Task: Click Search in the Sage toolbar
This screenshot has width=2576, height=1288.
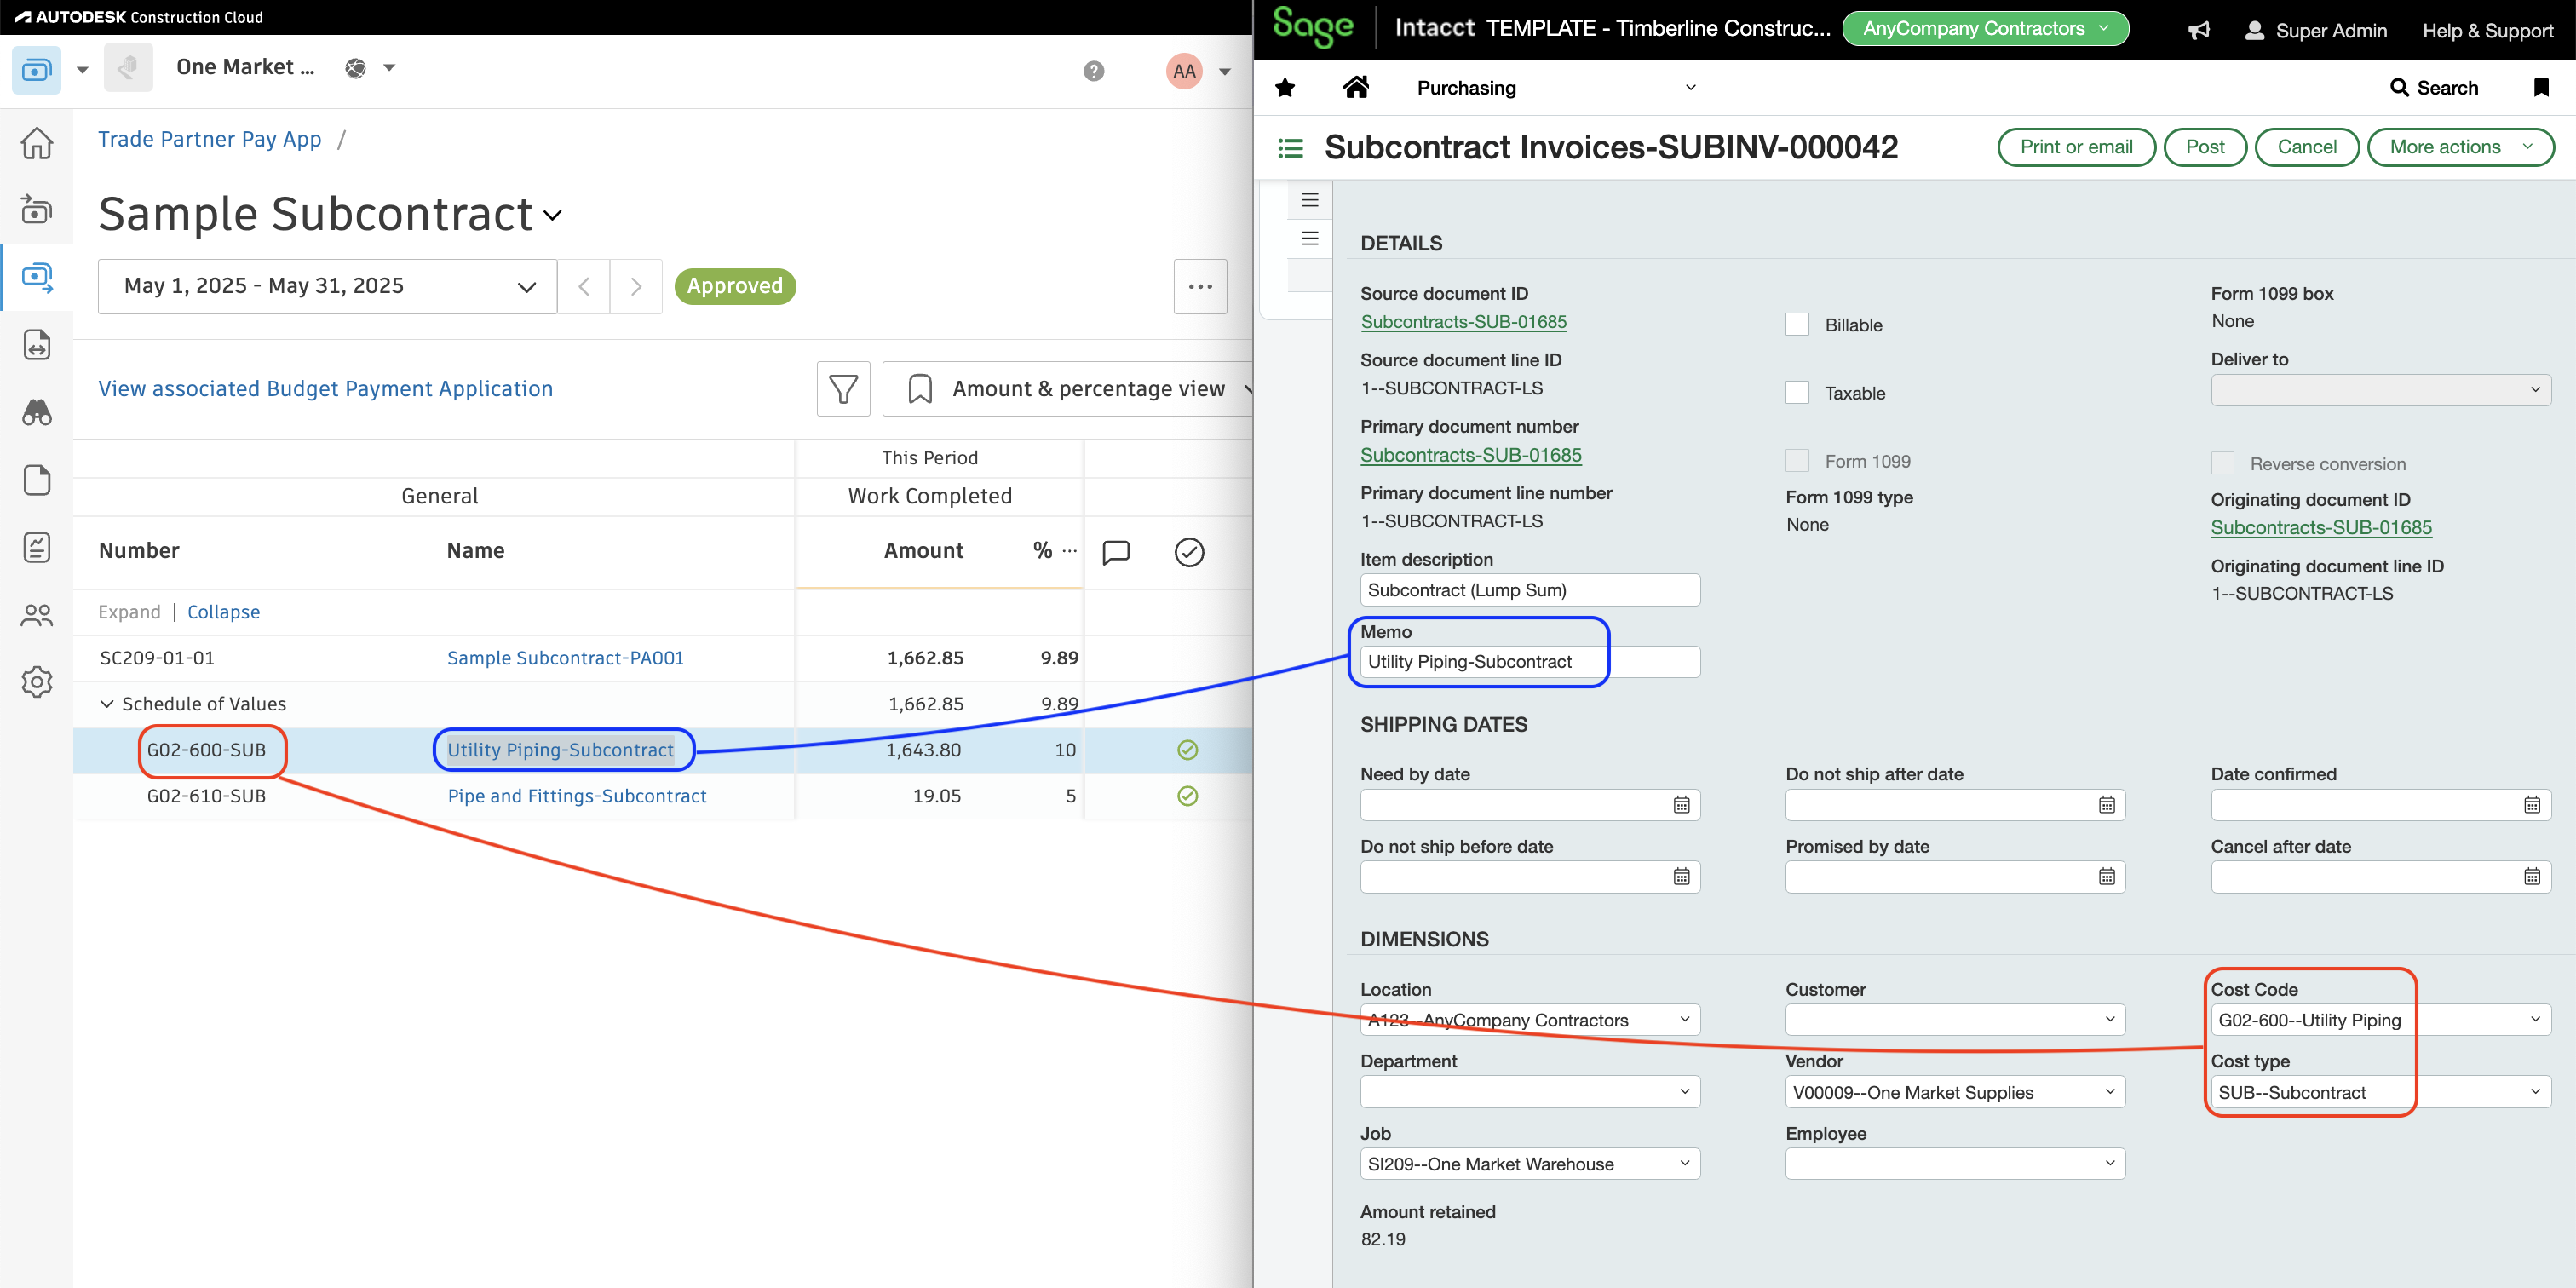Action: 2433,88
